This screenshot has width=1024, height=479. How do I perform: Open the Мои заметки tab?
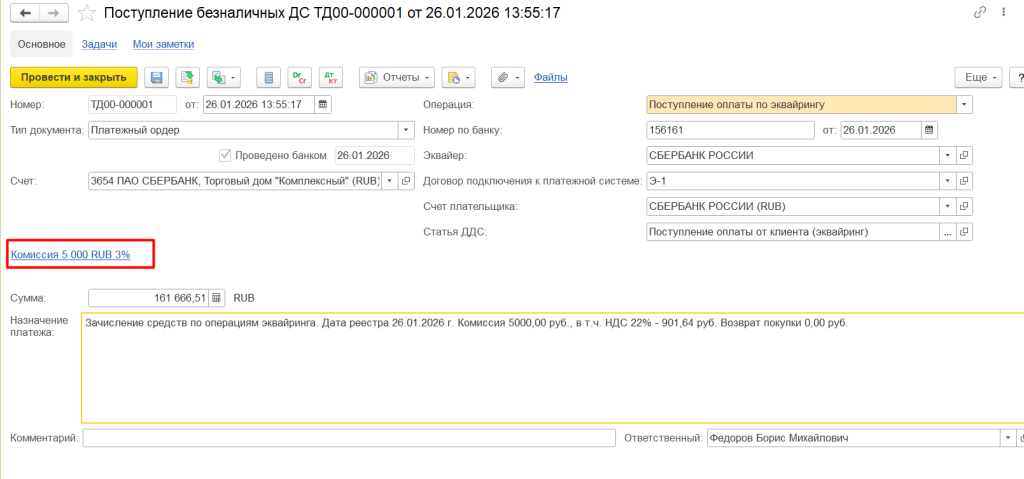pyautogui.click(x=163, y=44)
